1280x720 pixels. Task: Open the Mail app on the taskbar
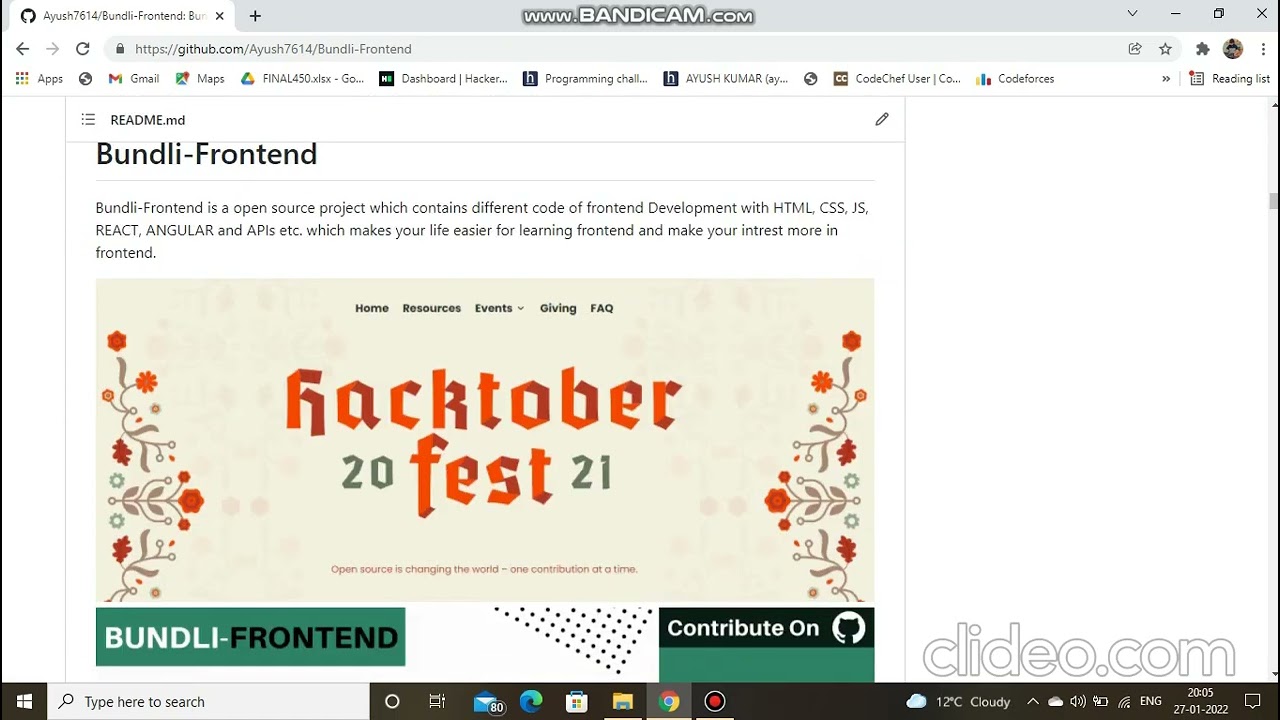487,702
